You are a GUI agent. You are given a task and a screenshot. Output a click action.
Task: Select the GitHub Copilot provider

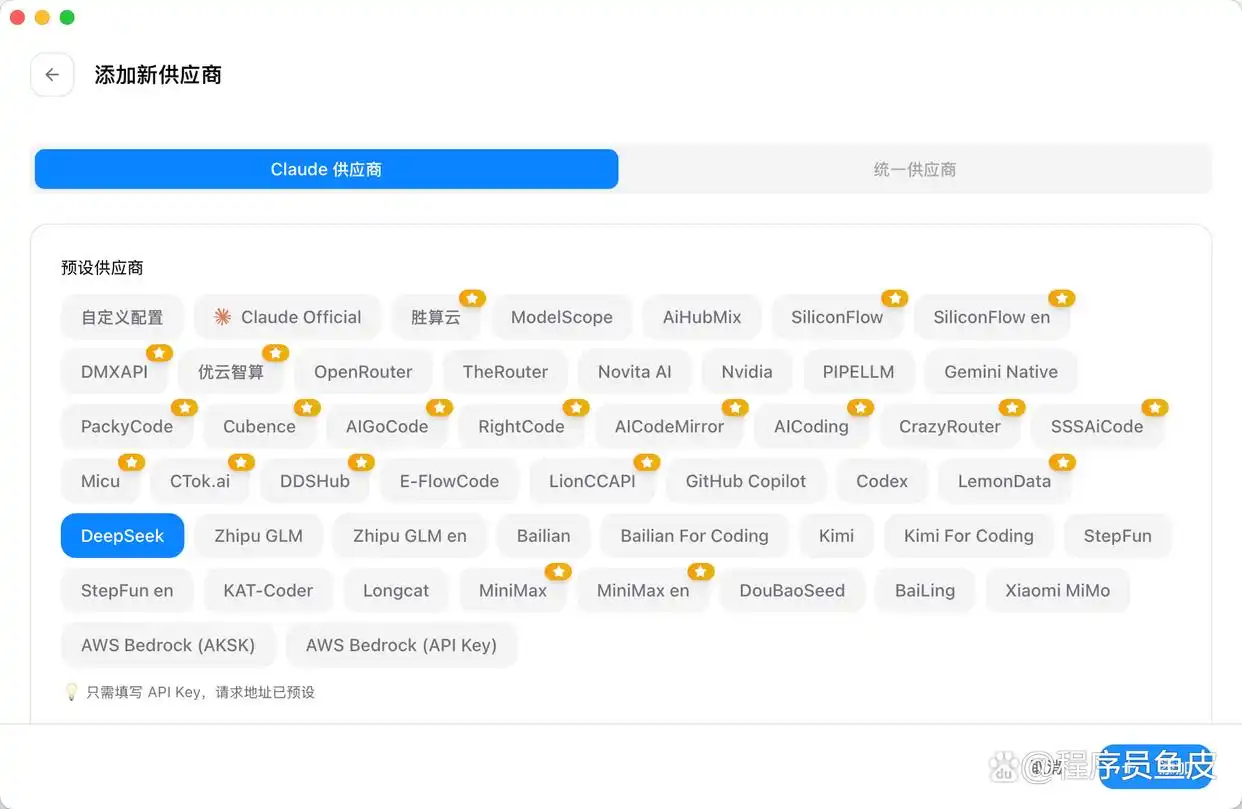pos(746,481)
